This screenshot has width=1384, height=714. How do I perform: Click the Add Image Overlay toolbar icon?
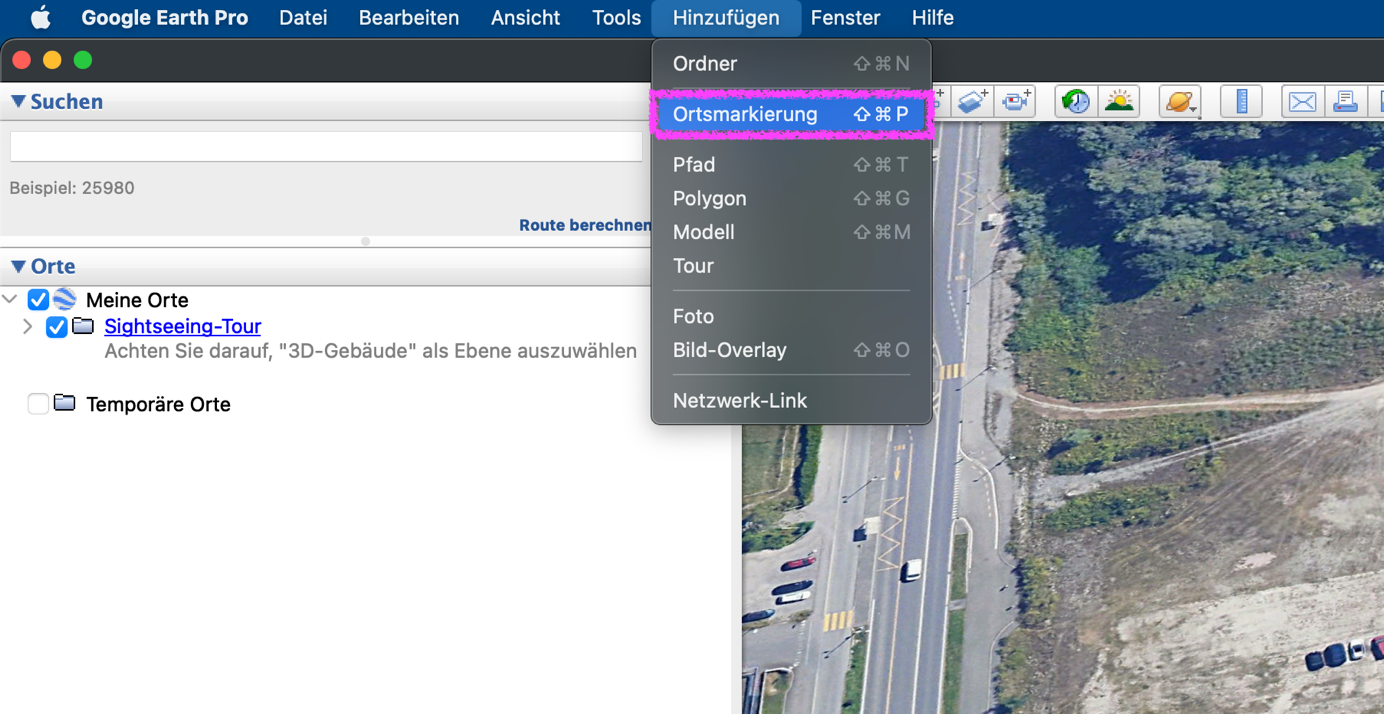(972, 101)
